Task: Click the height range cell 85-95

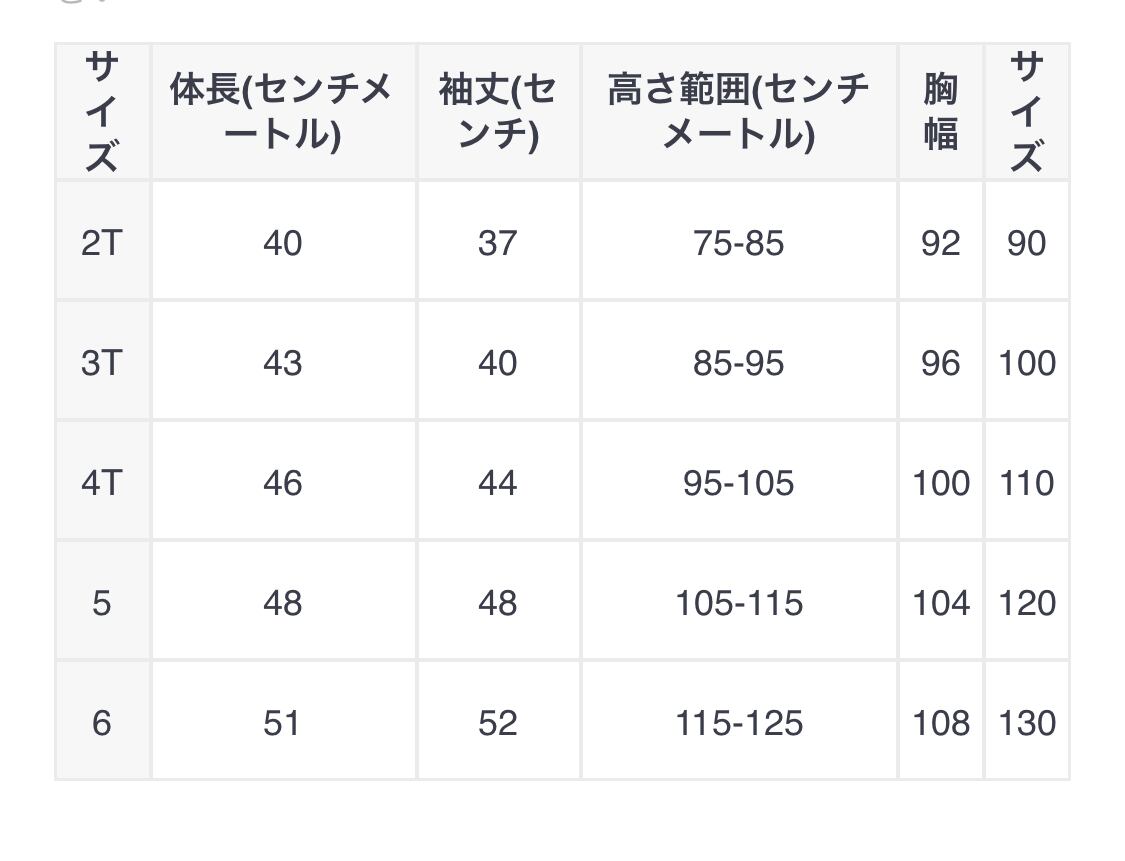Action: (x=738, y=363)
